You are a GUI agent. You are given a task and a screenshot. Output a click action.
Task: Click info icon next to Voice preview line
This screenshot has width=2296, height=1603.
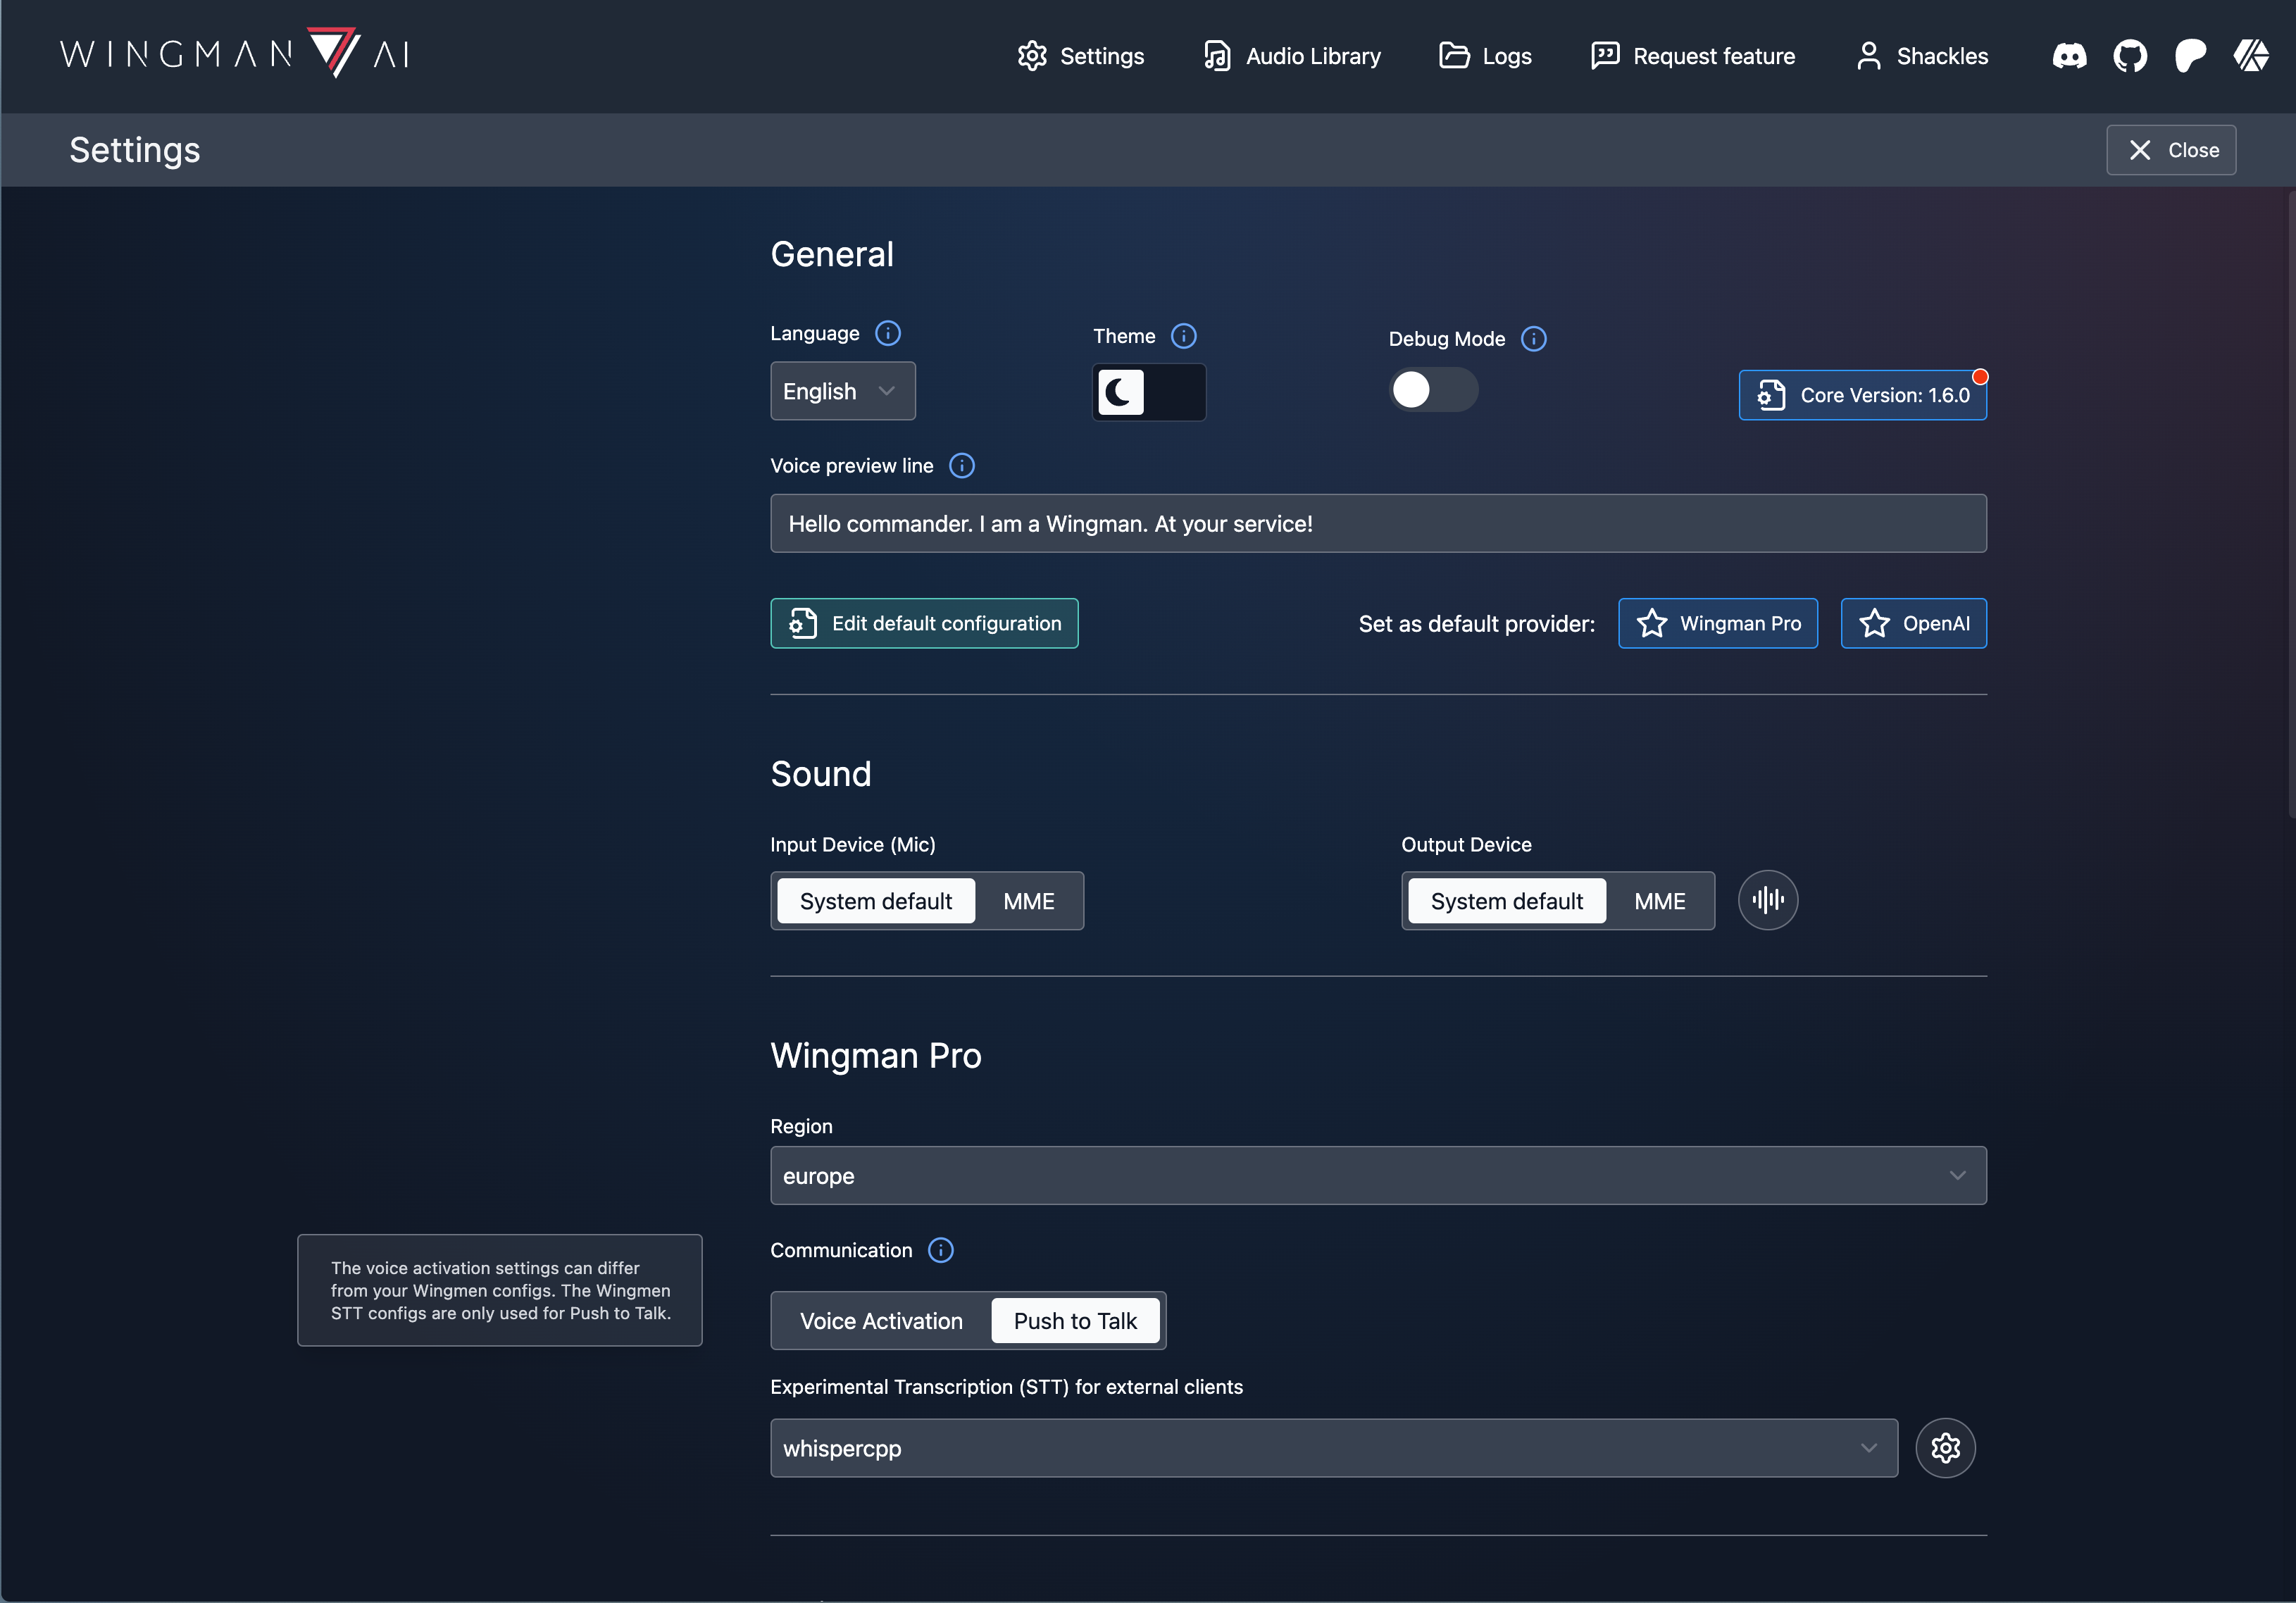pyautogui.click(x=961, y=466)
